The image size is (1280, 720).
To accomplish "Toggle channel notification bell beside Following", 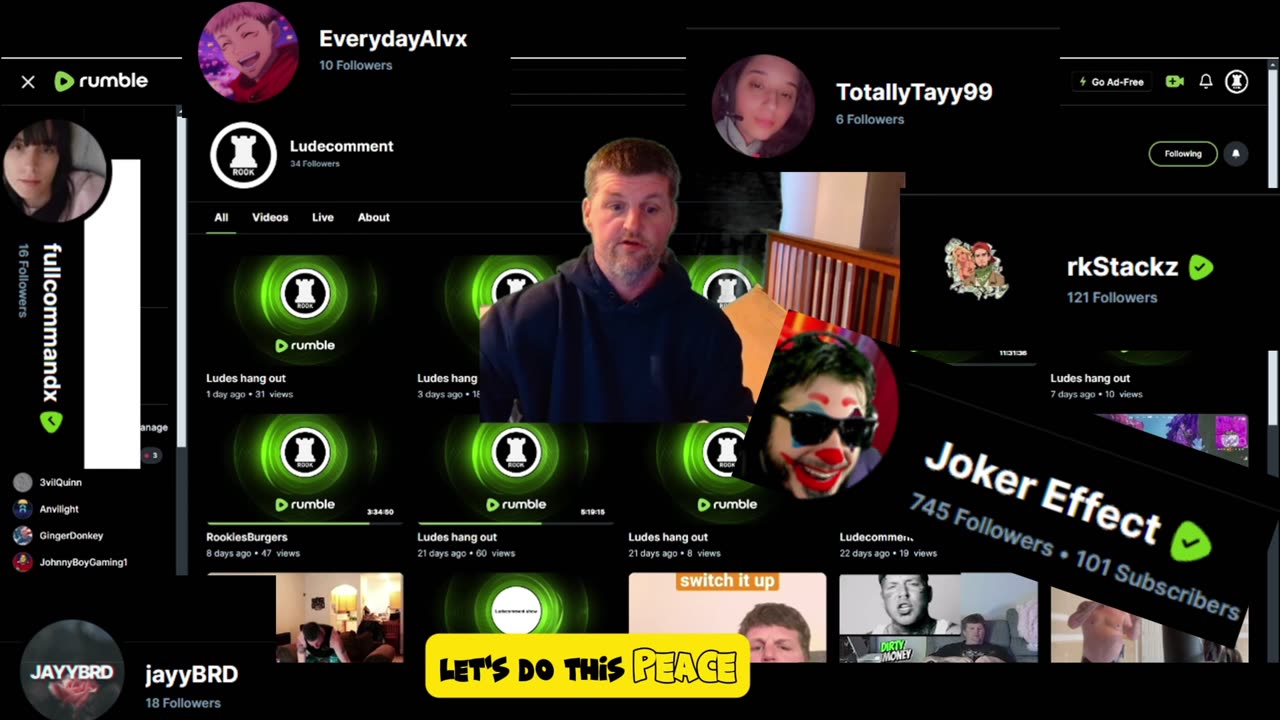I will 1236,153.
